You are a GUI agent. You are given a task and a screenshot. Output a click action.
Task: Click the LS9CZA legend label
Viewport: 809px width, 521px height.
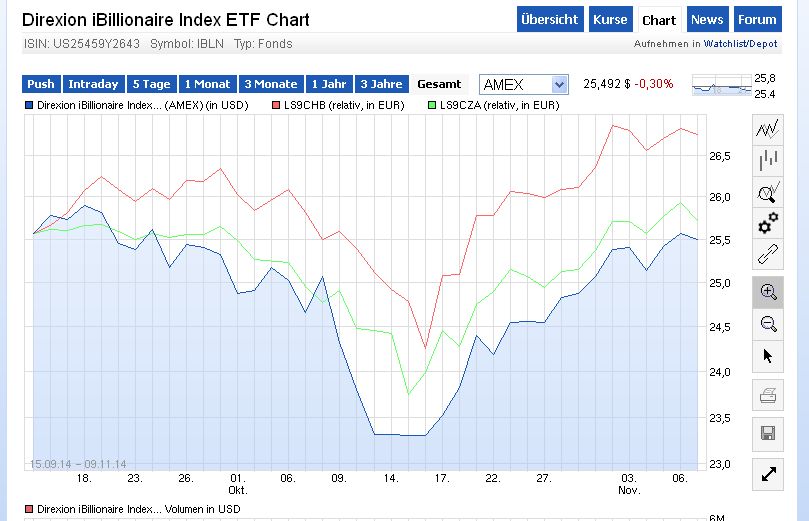coord(499,105)
